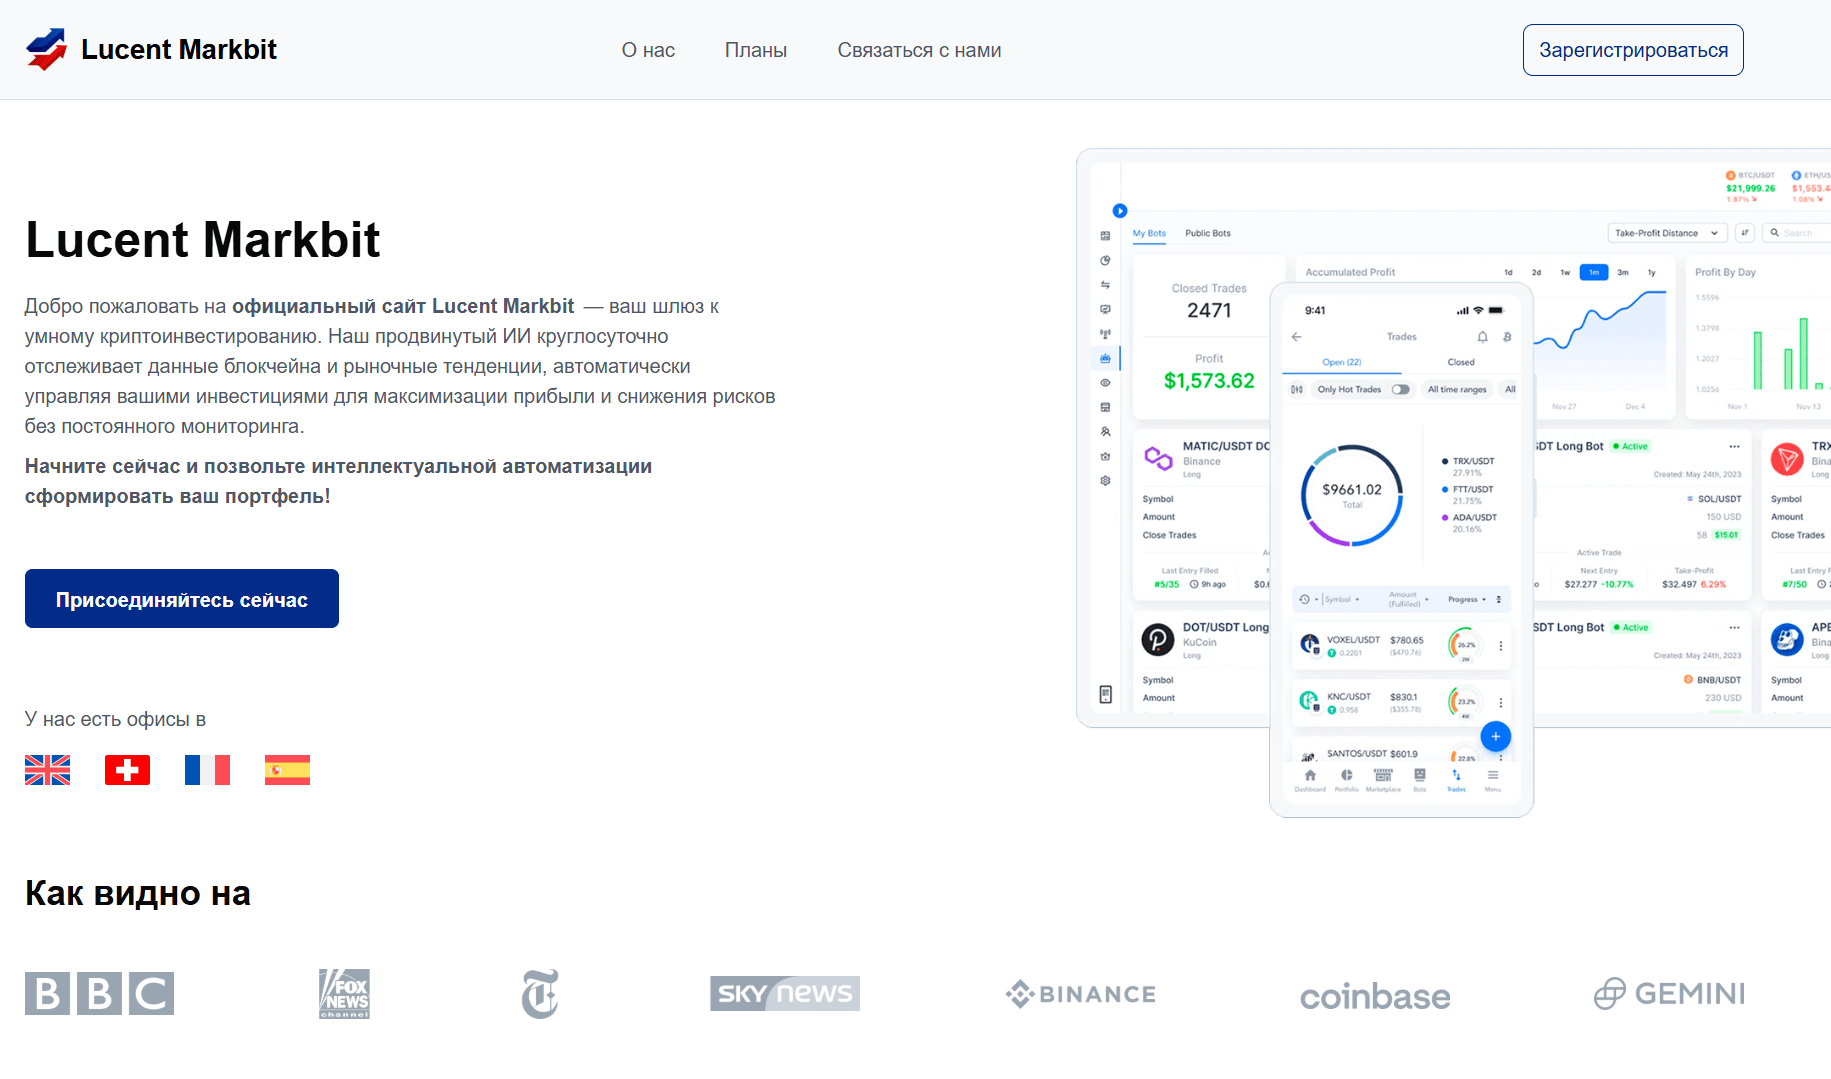Select the Trades icon in the phone bottom navigation
Viewport: 1831px width, 1079px height.
pyautogui.click(x=1455, y=777)
